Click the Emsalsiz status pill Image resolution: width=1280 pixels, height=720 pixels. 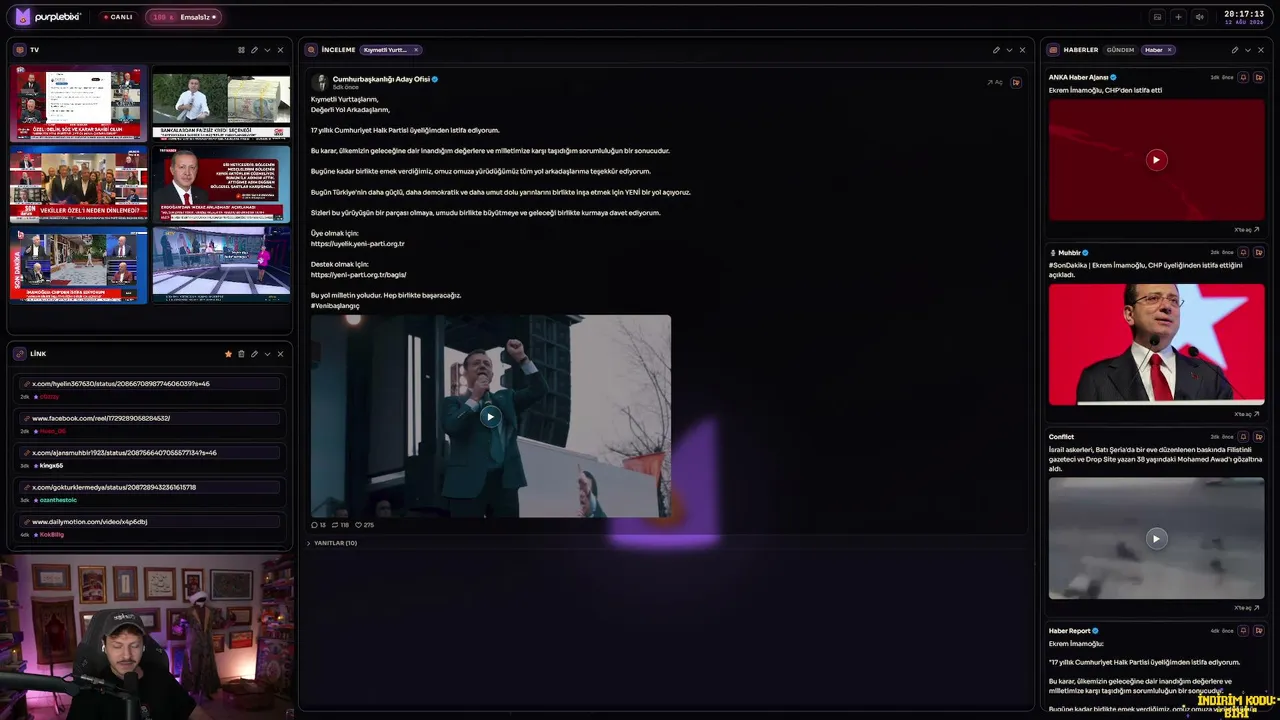click(x=183, y=17)
